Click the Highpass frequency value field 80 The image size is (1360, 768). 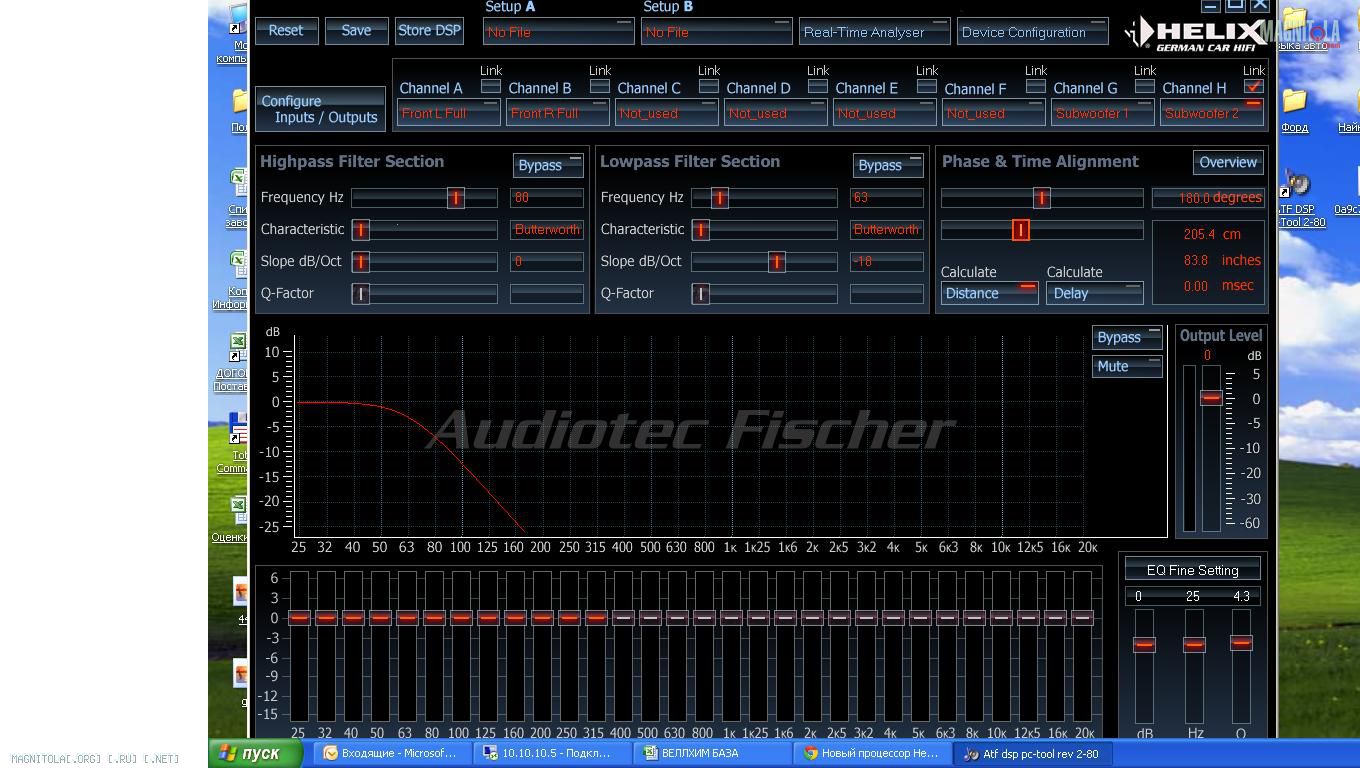(x=547, y=198)
